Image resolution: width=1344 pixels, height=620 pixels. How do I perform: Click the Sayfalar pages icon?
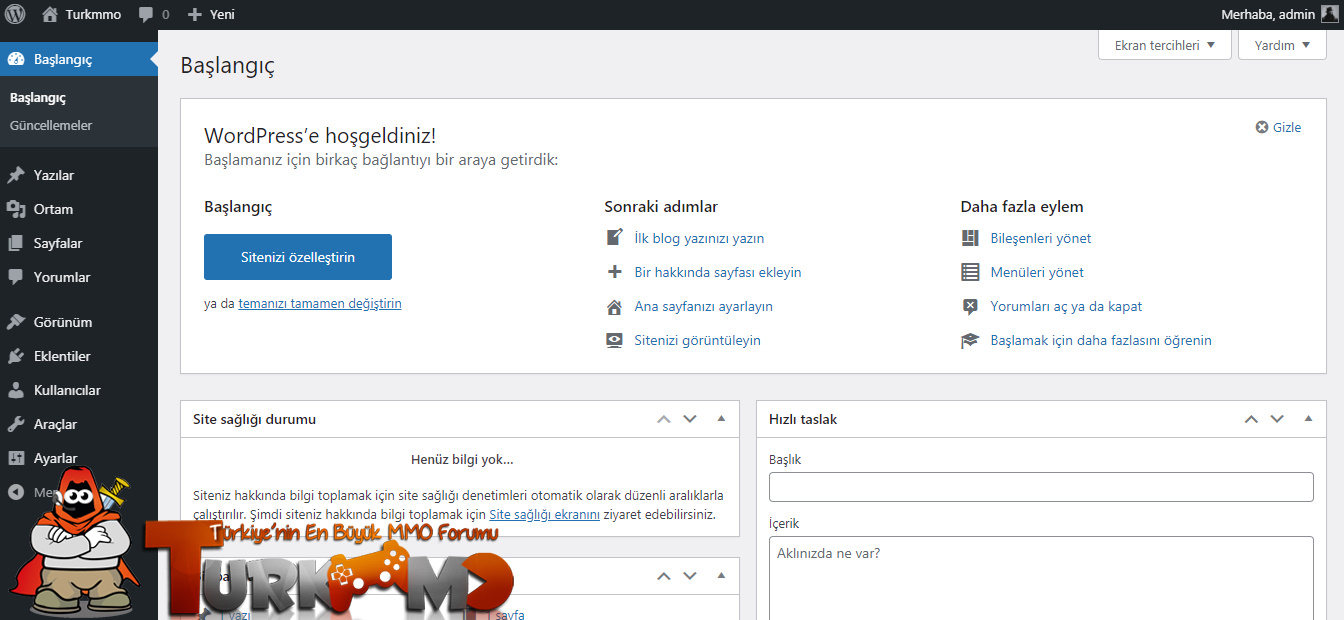point(16,243)
